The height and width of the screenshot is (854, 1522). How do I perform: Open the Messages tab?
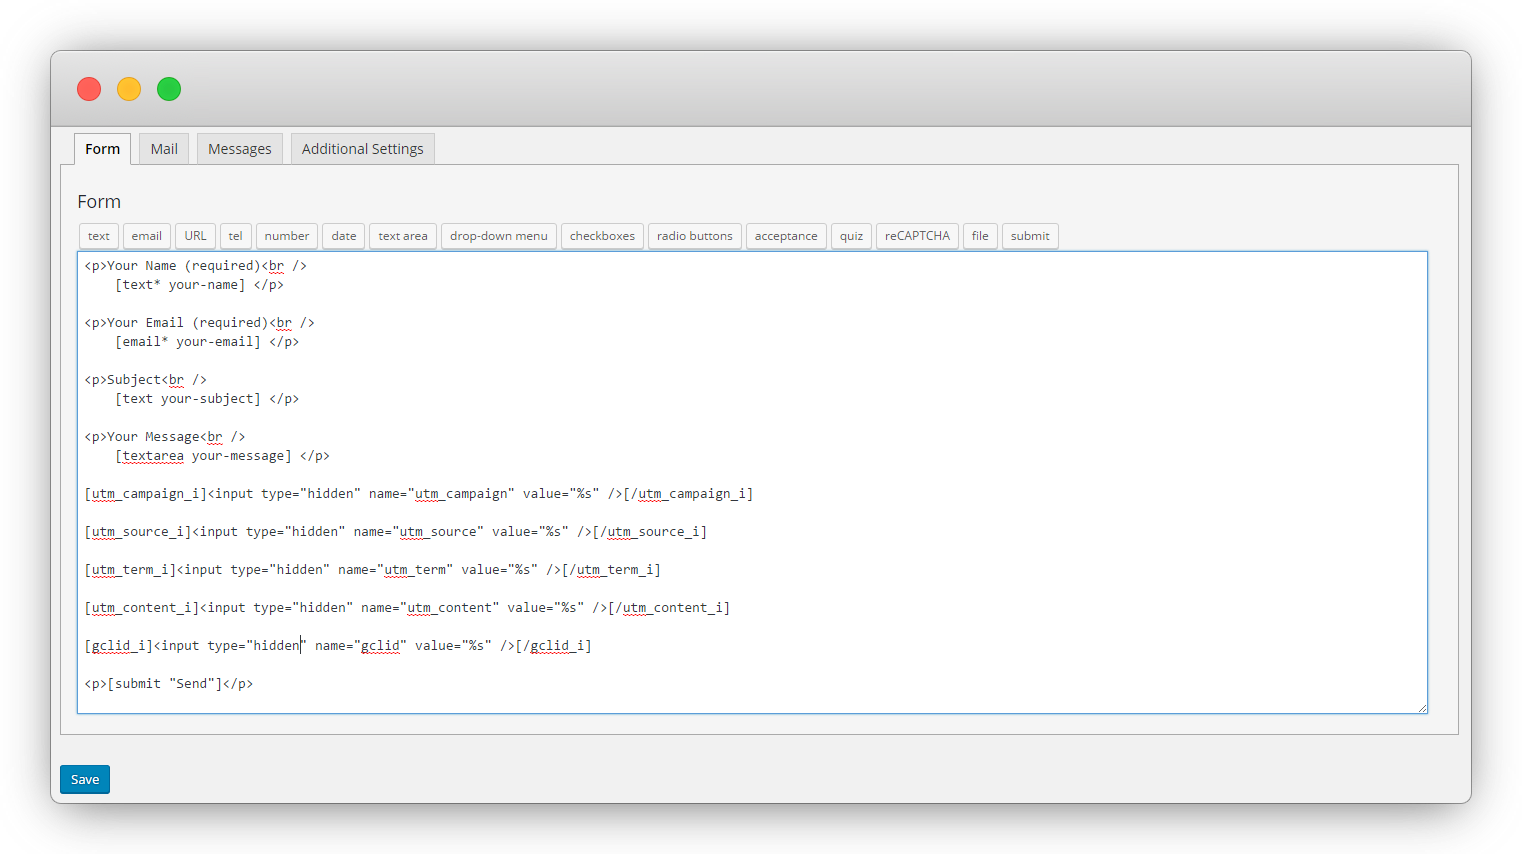point(239,149)
